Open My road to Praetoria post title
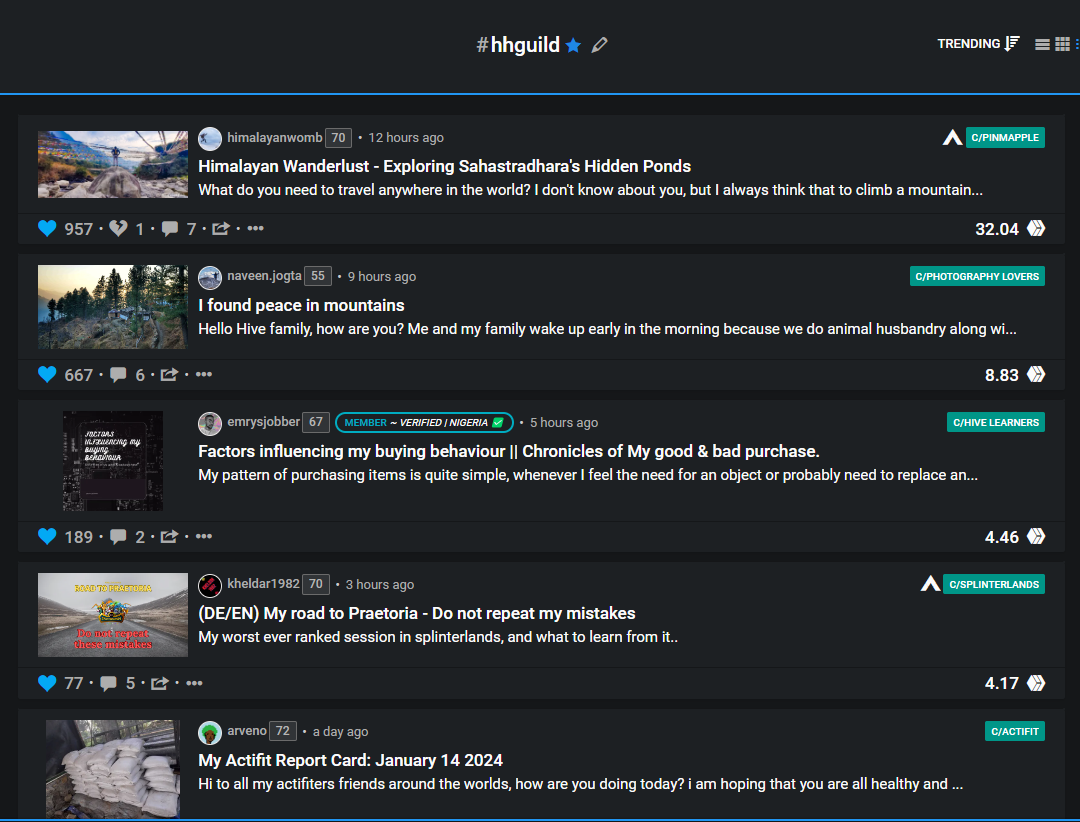This screenshot has height=822, width=1080. [x=417, y=613]
